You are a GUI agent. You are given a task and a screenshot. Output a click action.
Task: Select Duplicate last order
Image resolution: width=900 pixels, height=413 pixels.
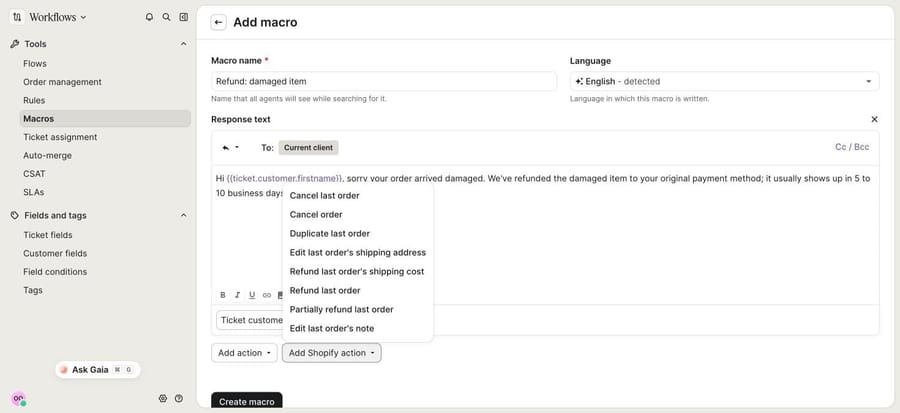[329, 233]
